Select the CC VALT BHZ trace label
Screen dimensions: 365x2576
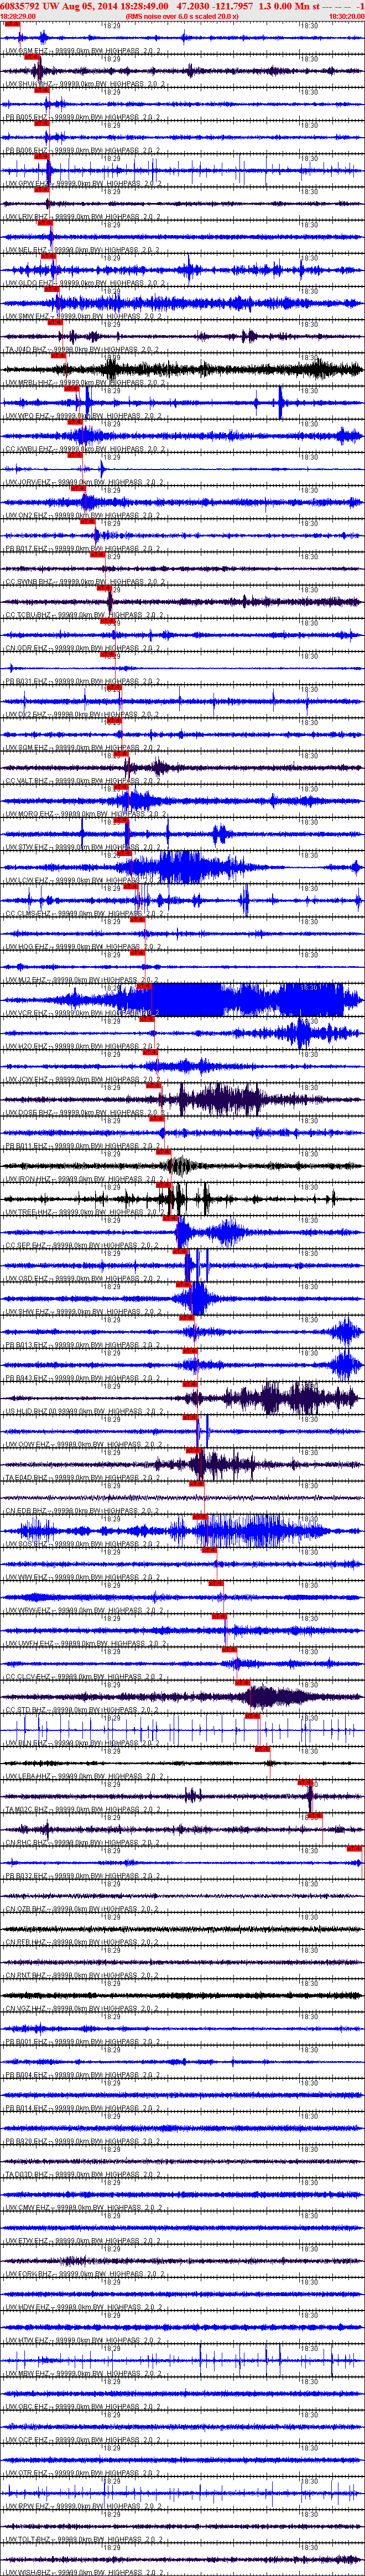pyautogui.click(x=84, y=780)
